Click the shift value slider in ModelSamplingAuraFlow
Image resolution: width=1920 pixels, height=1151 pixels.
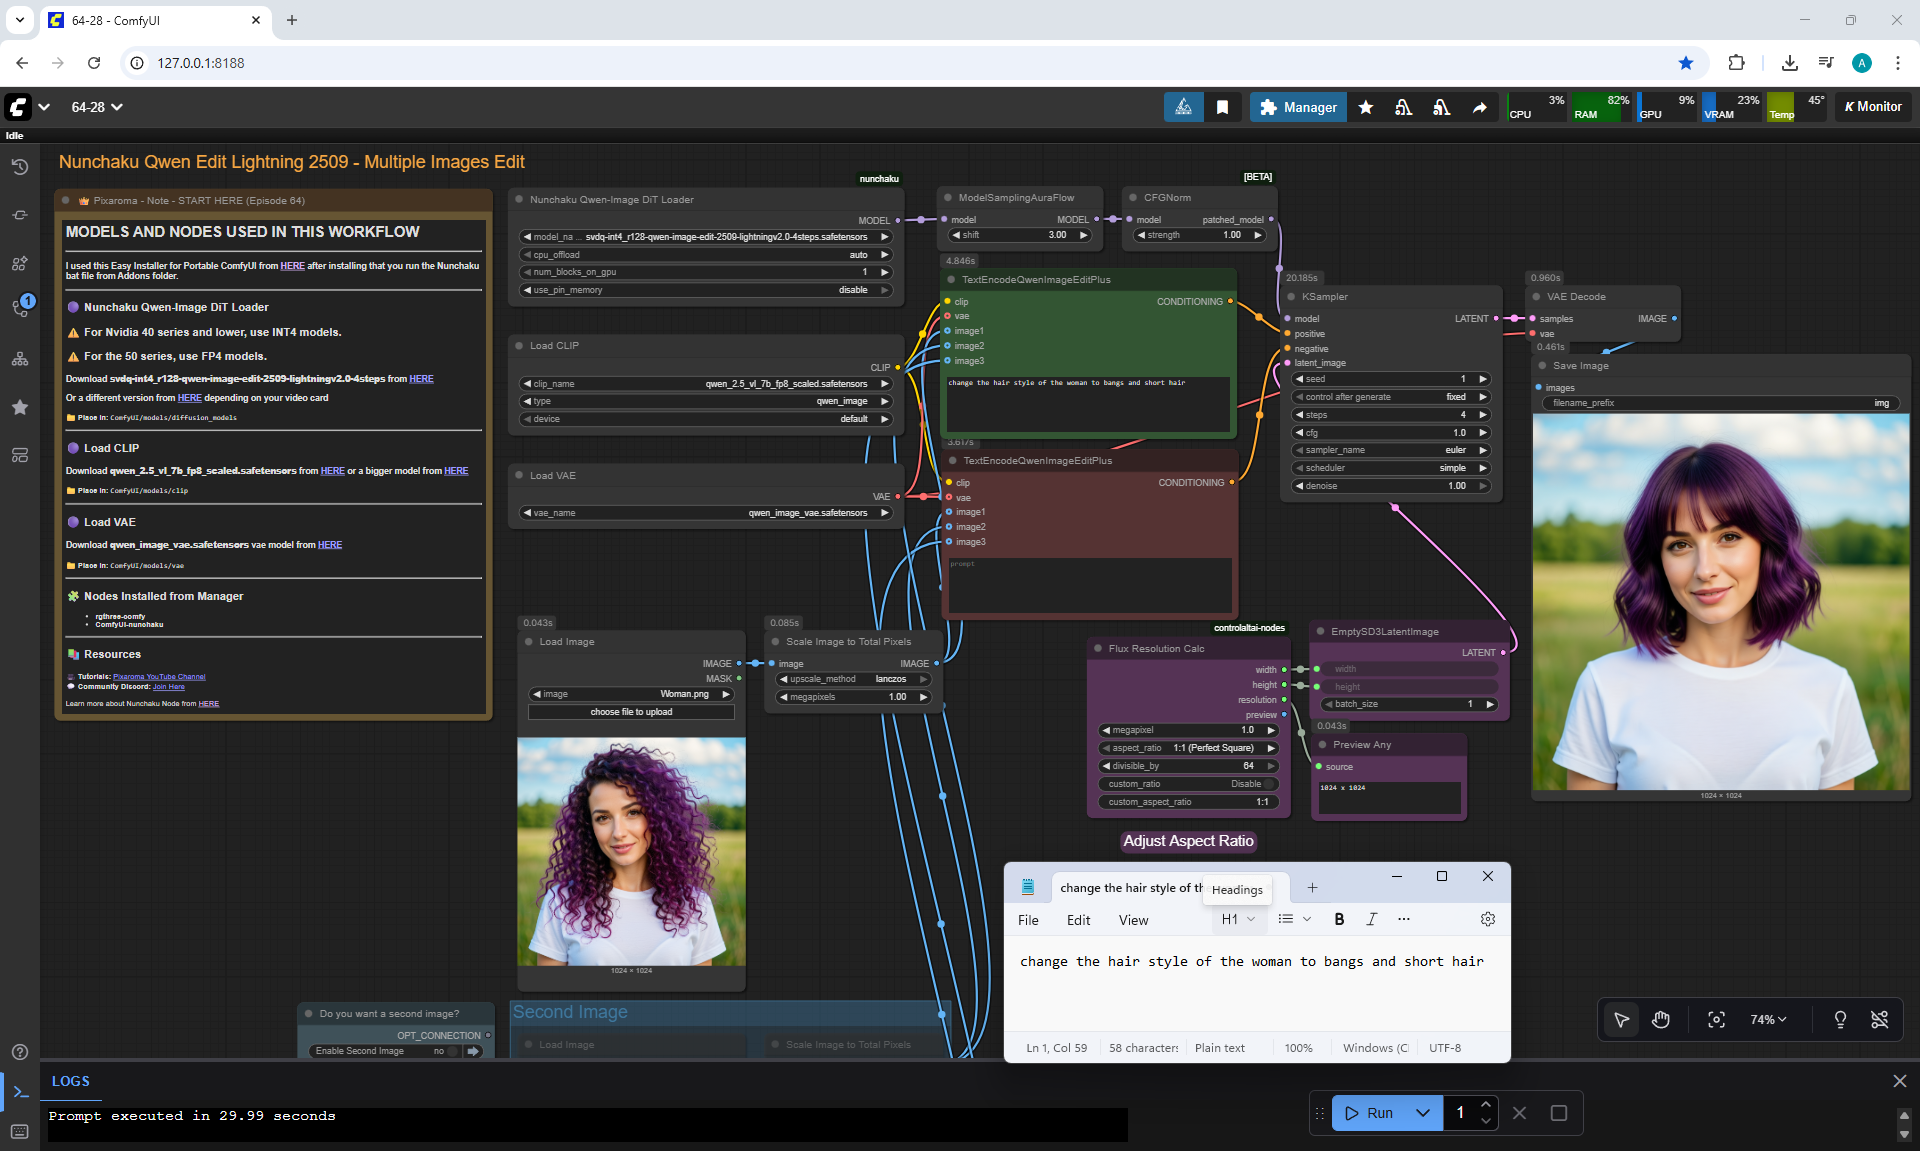(x=1019, y=235)
